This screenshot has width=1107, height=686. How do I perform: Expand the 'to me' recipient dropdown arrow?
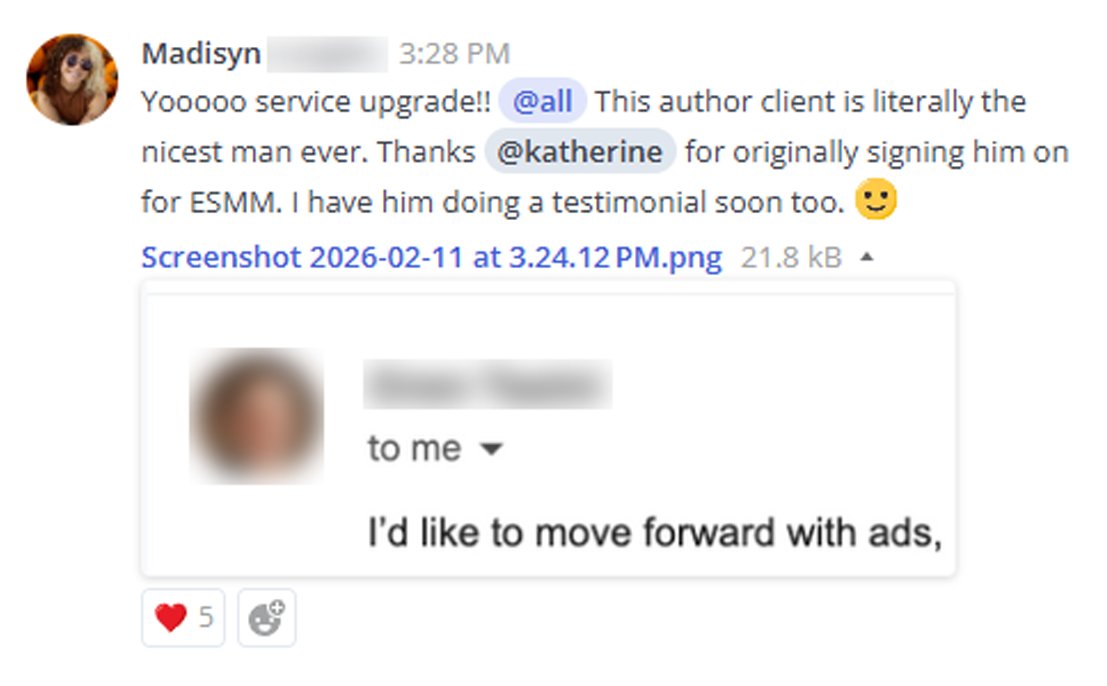point(491,449)
